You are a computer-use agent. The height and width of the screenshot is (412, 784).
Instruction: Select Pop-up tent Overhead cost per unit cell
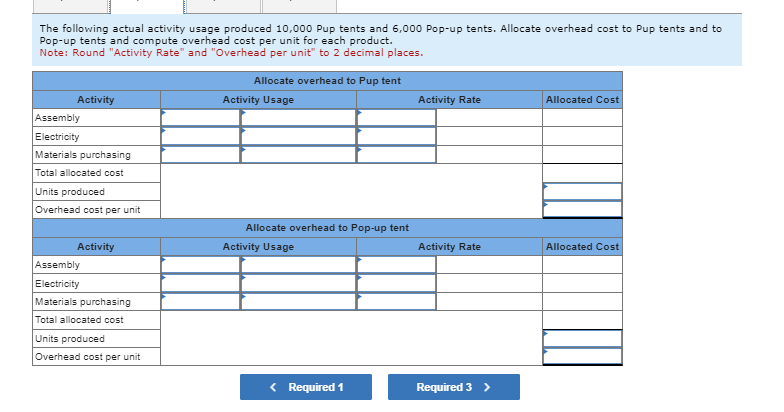tap(582, 356)
